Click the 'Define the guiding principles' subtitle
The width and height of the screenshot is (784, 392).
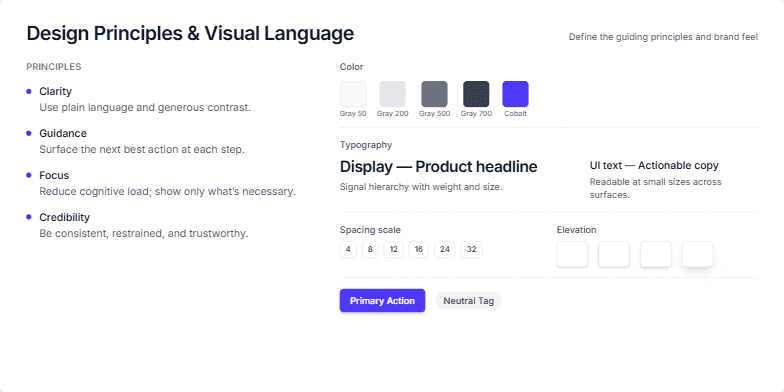coord(664,37)
